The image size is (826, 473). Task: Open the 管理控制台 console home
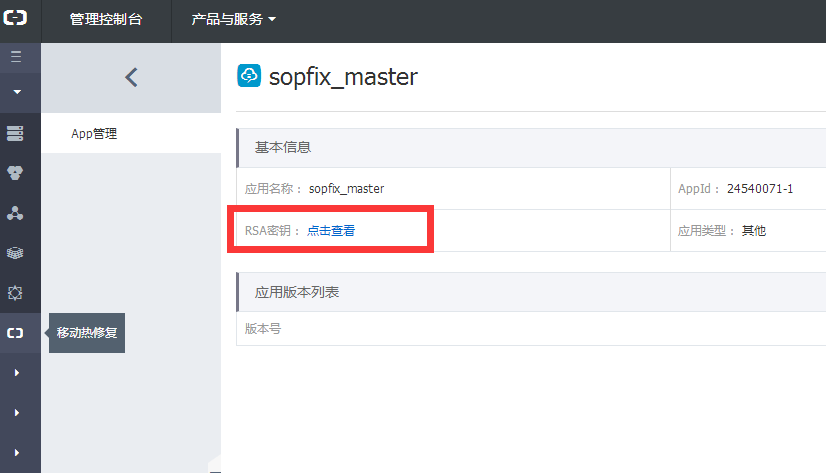(x=106, y=19)
